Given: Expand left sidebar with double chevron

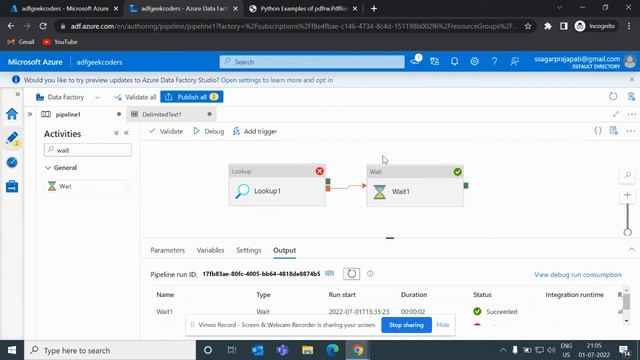Looking at the screenshot, I should [x=18, y=94].
